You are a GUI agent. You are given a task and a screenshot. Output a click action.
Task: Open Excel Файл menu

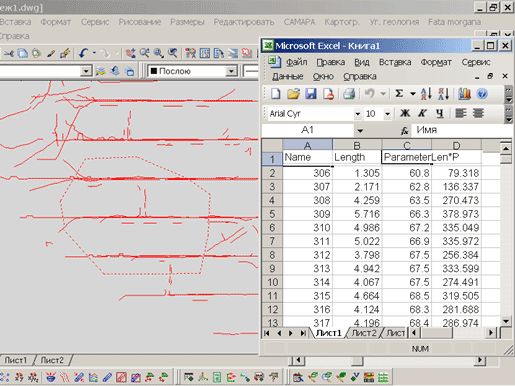tap(297, 62)
